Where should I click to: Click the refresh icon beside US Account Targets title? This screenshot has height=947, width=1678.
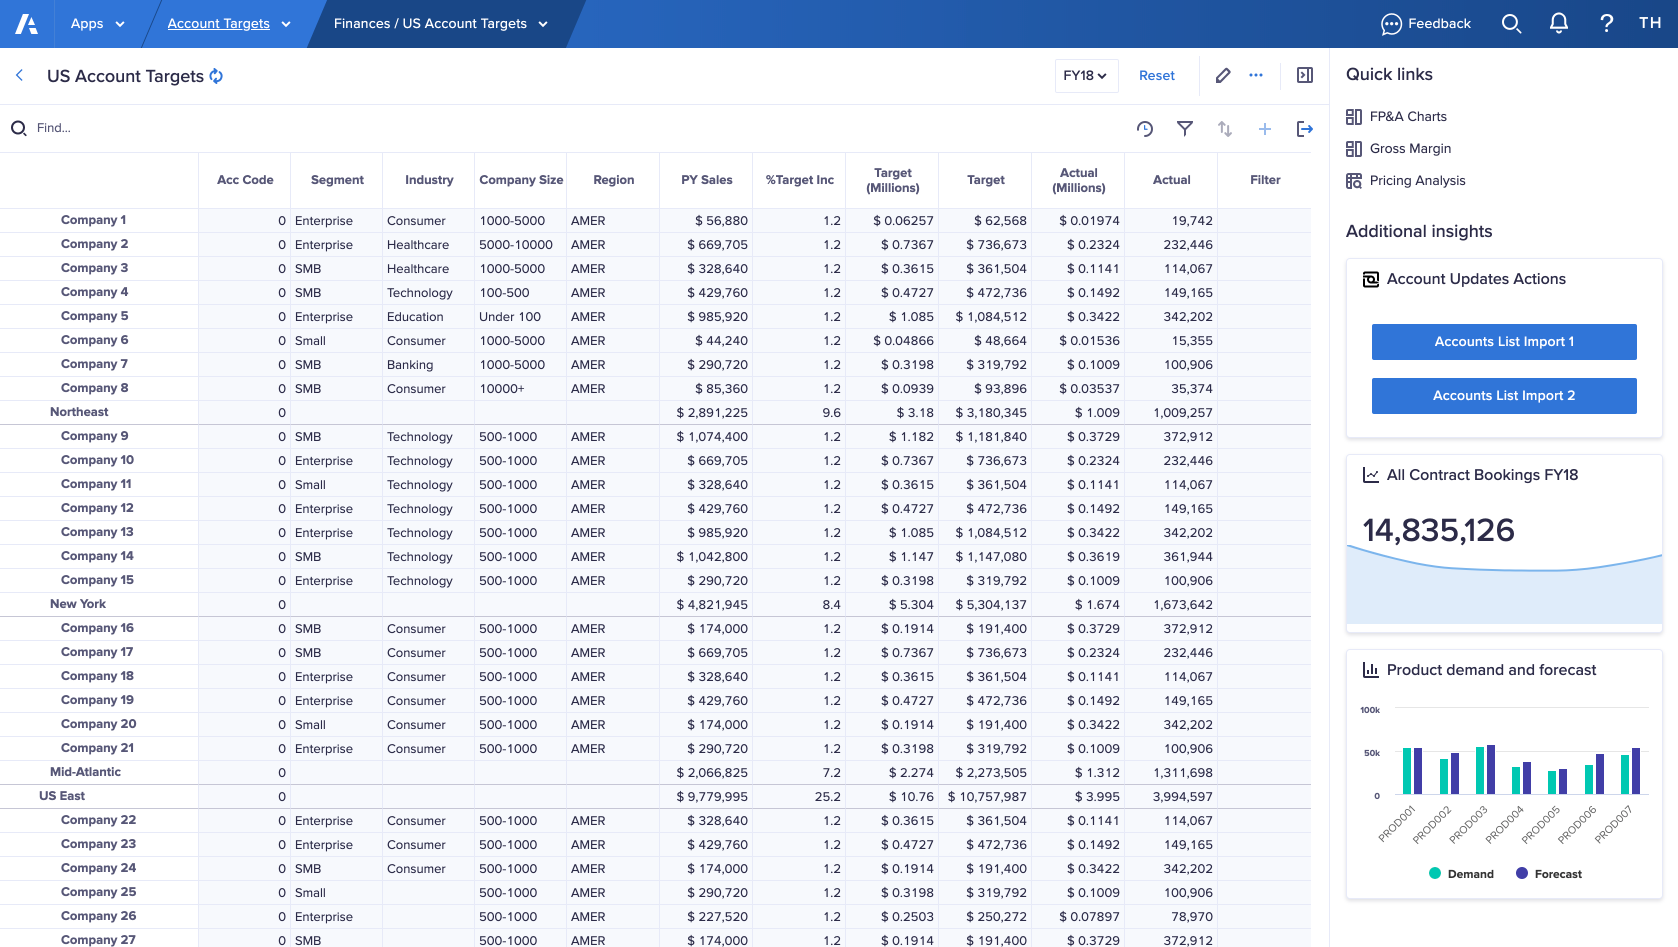(216, 75)
